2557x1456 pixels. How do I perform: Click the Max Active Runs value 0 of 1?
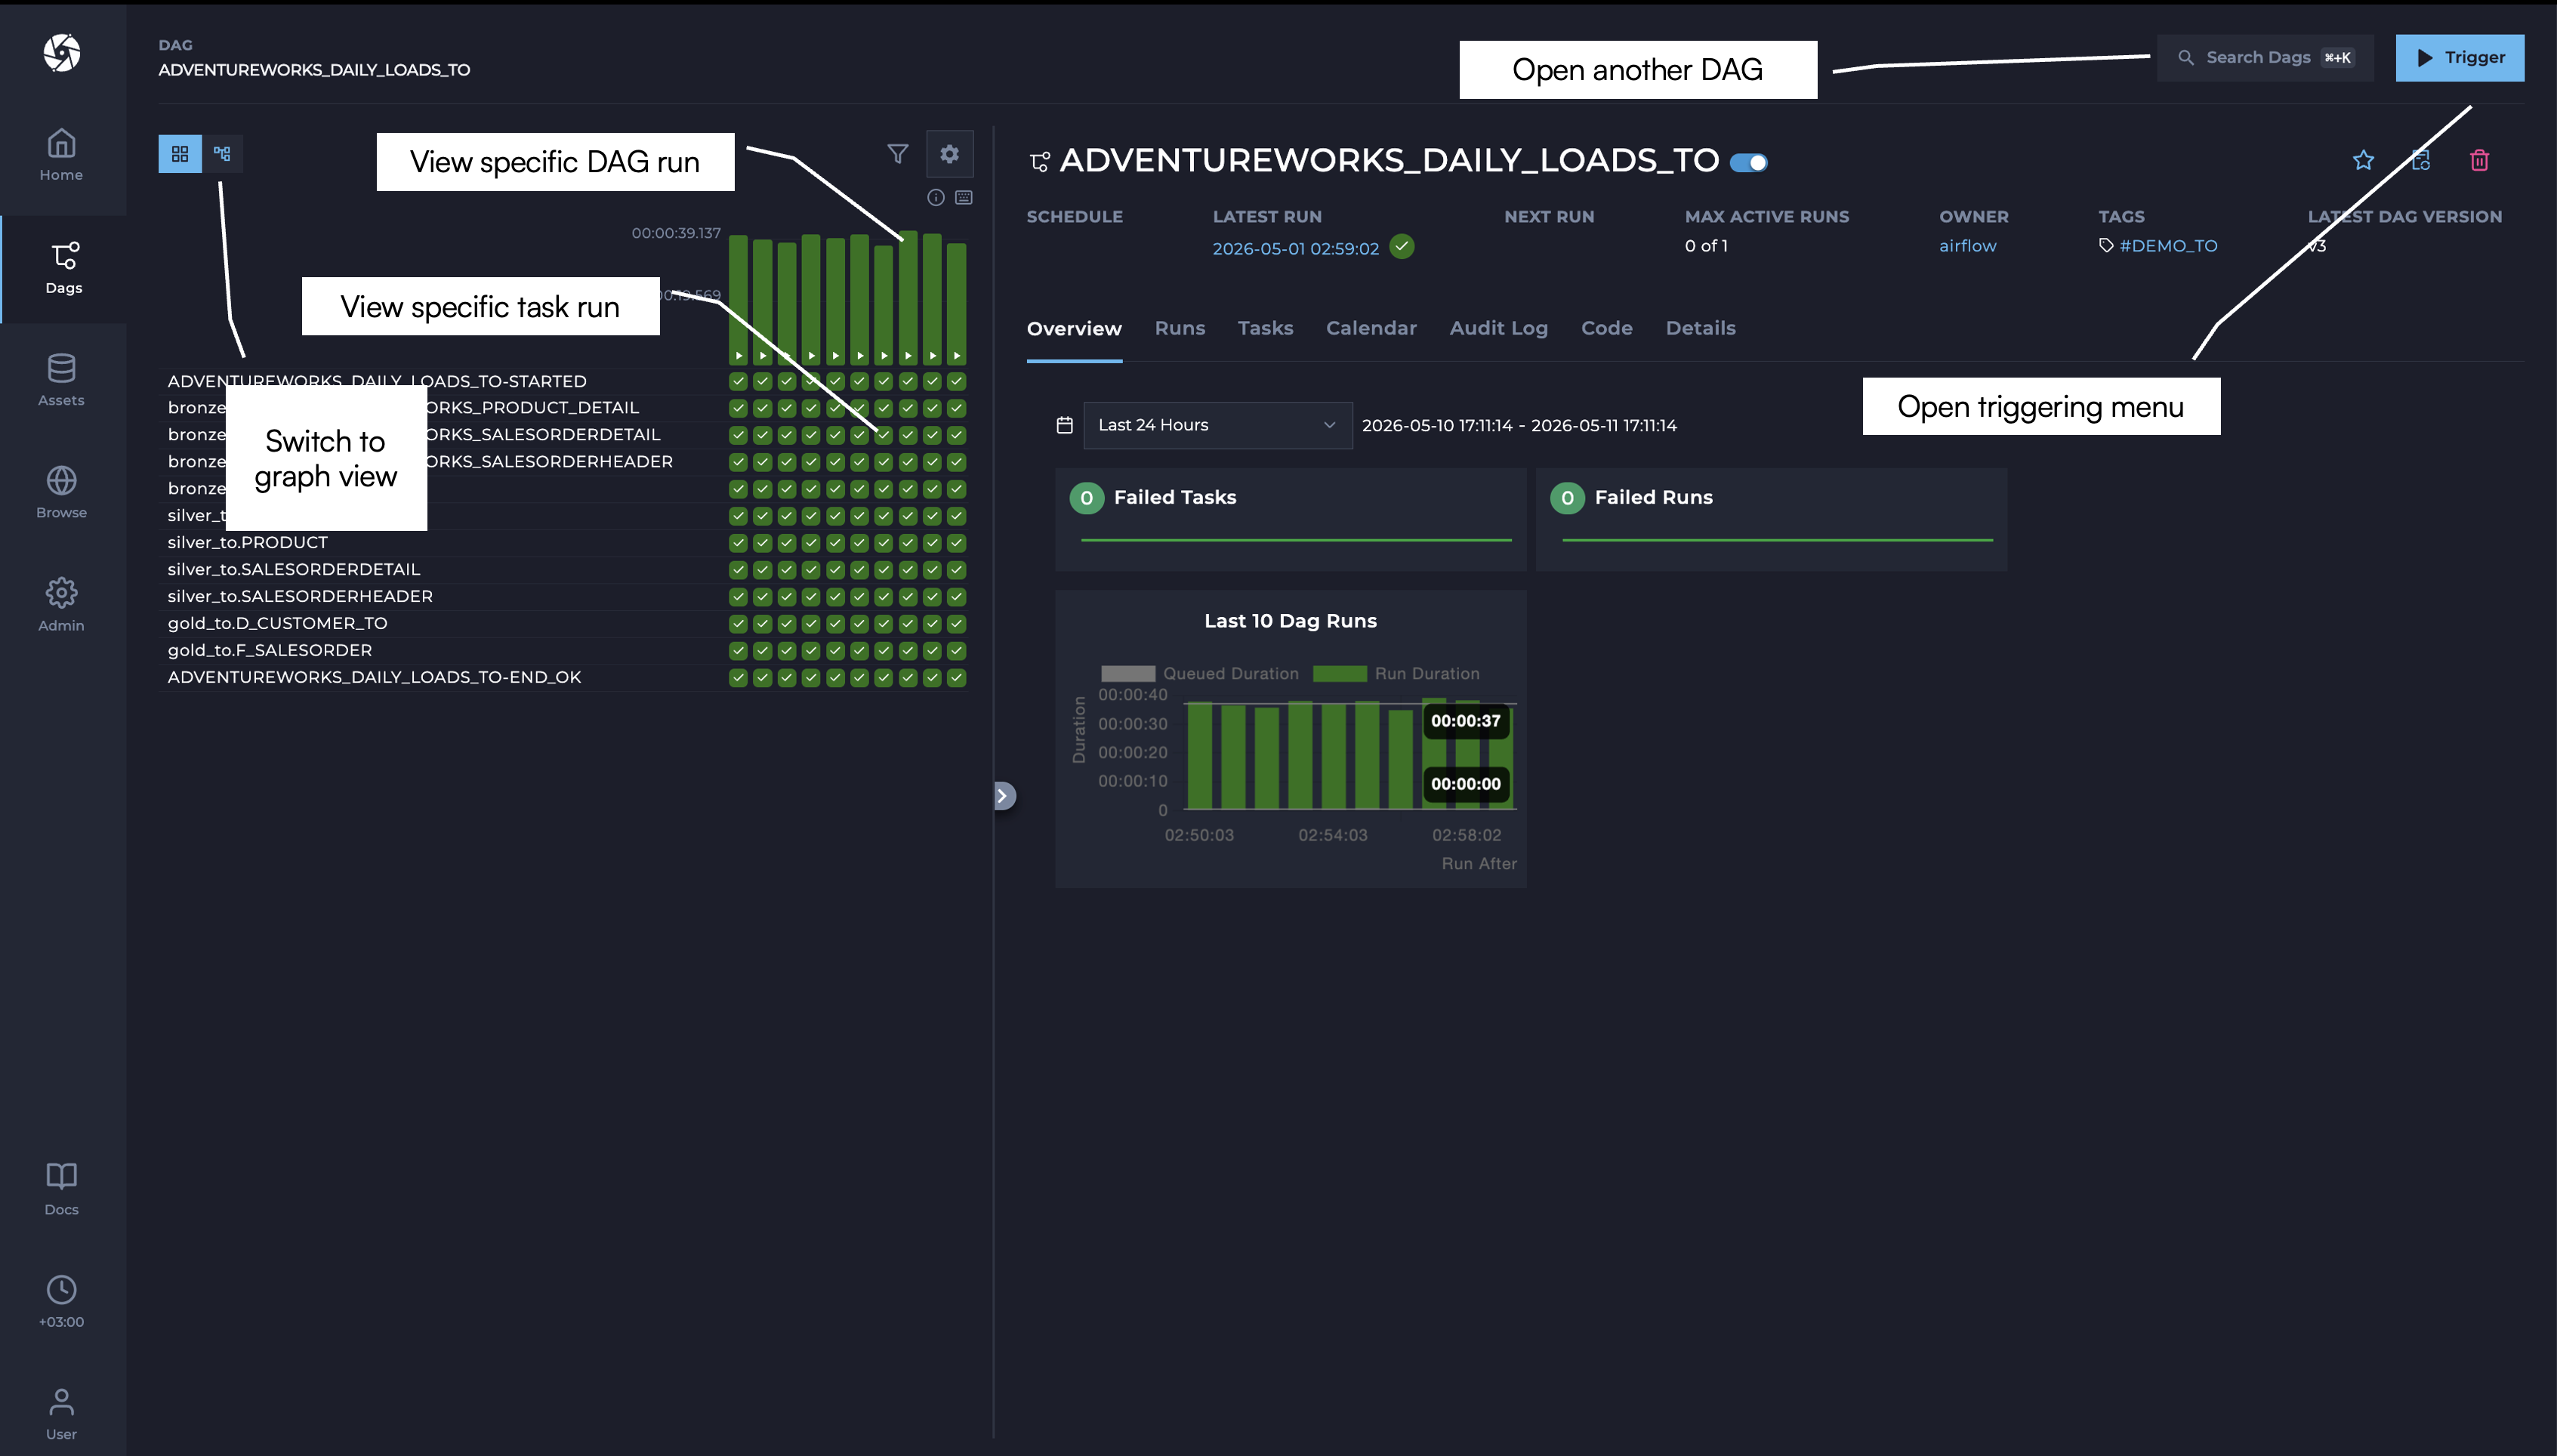(x=1706, y=246)
